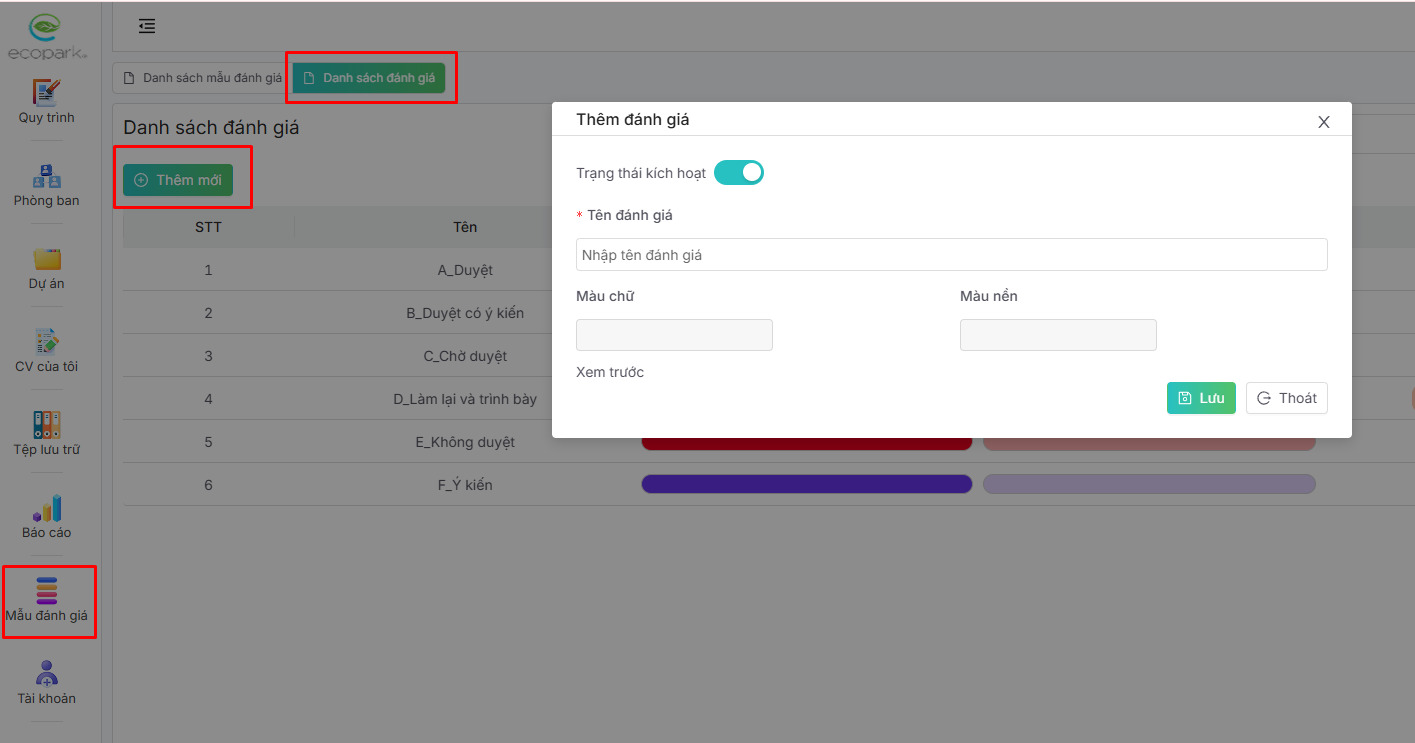Focus the Tên đánh giá input field
1415x743 pixels.
click(951, 255)
